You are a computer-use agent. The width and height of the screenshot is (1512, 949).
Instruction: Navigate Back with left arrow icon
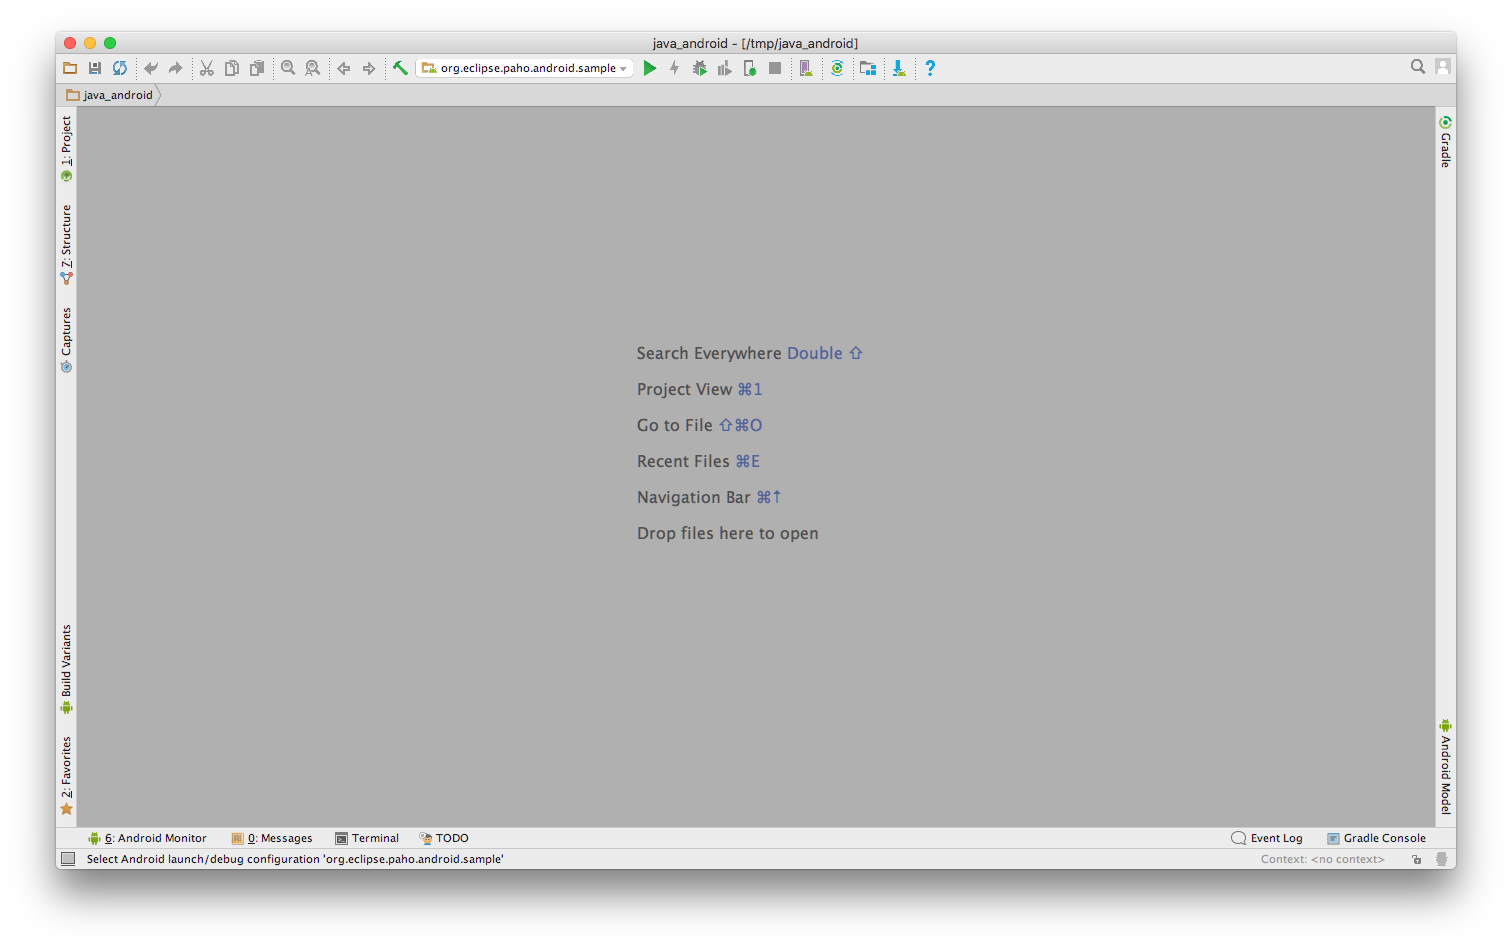pos(344,68)
